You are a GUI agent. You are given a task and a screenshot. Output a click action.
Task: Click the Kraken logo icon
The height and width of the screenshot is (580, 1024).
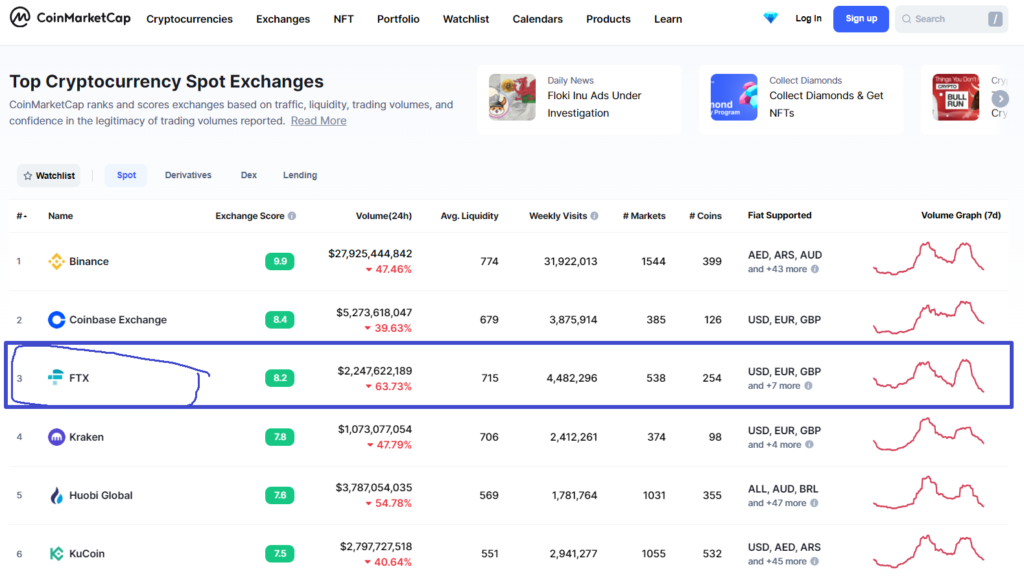[56, 436]
